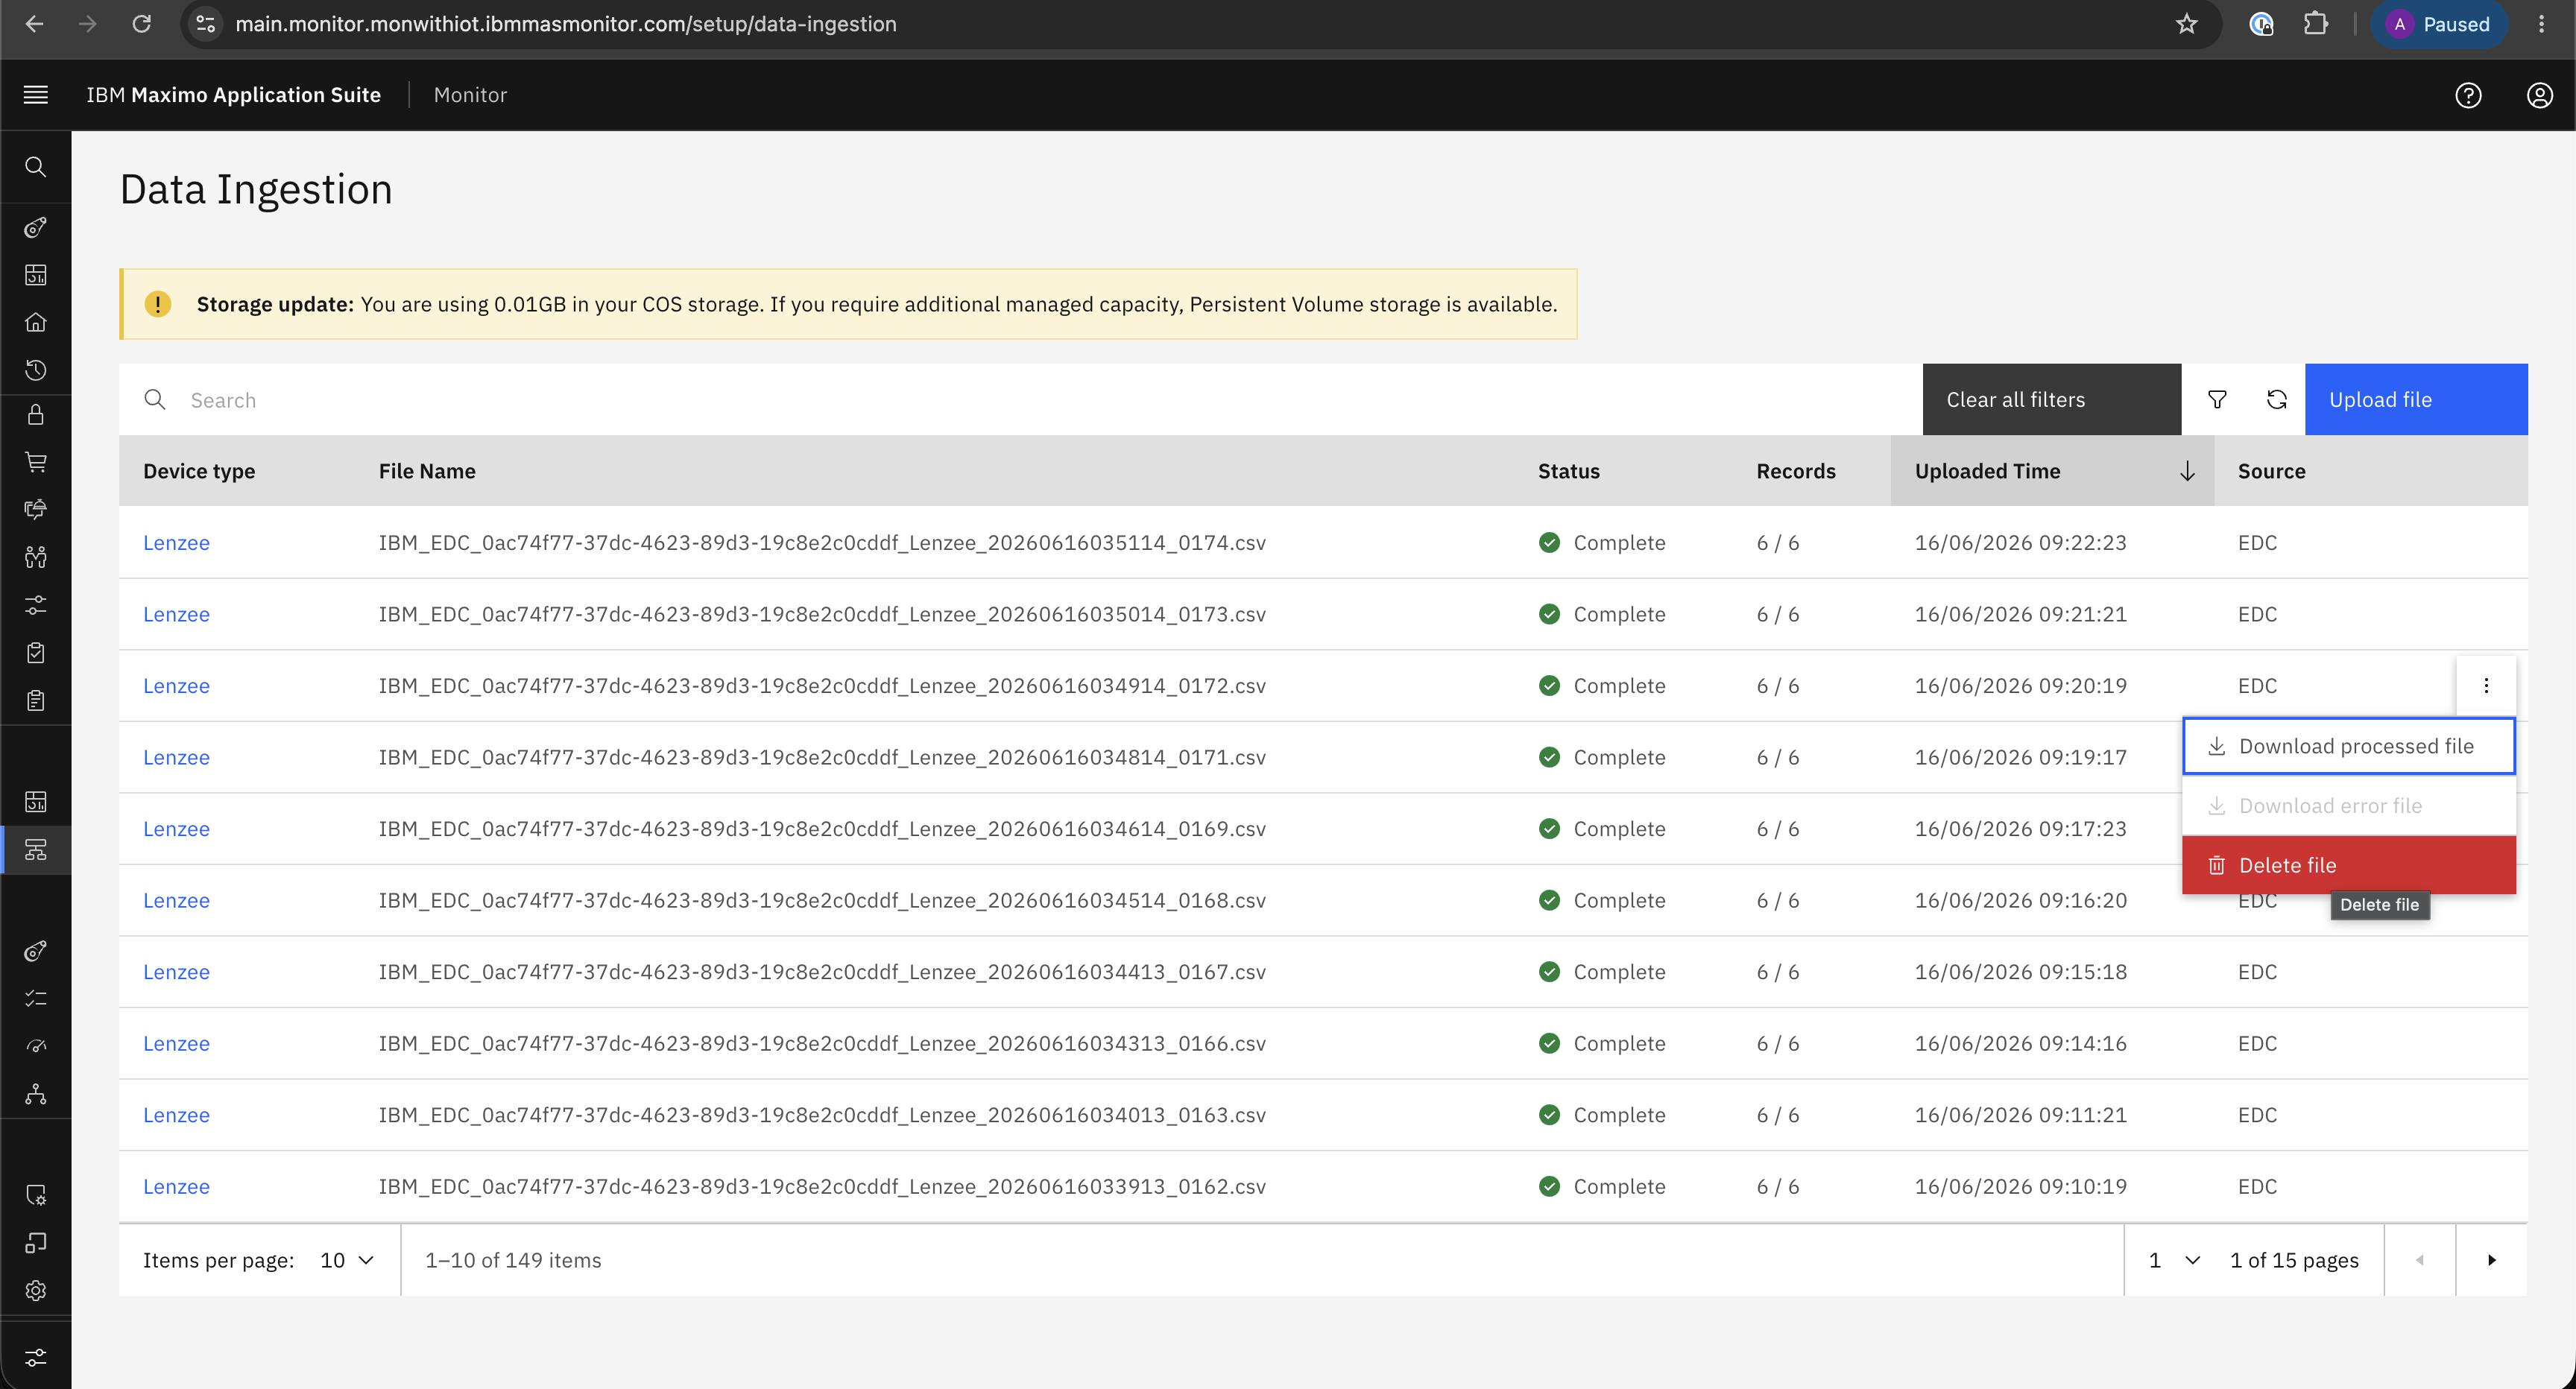
Task: Open the sidebar history clock icon
Action: point(36,370)
